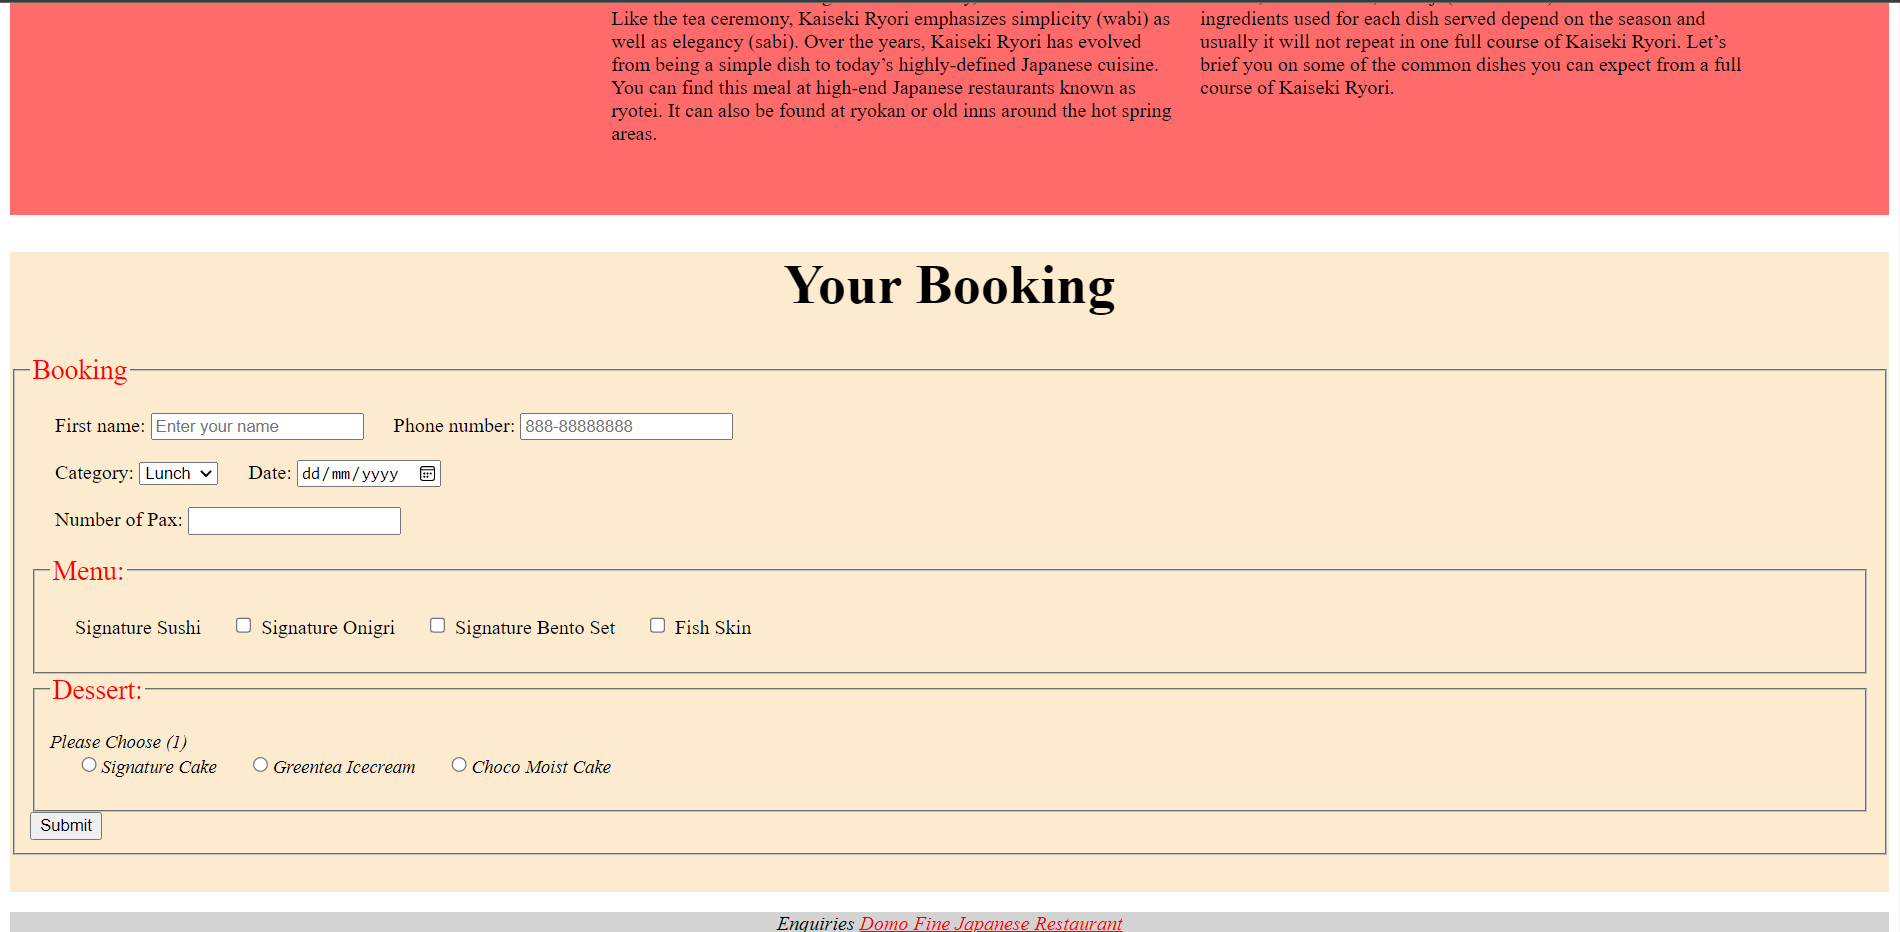The image size is (1900, 932).
Task: Click the Category dropdown arrow
Action: pos(206,473)
